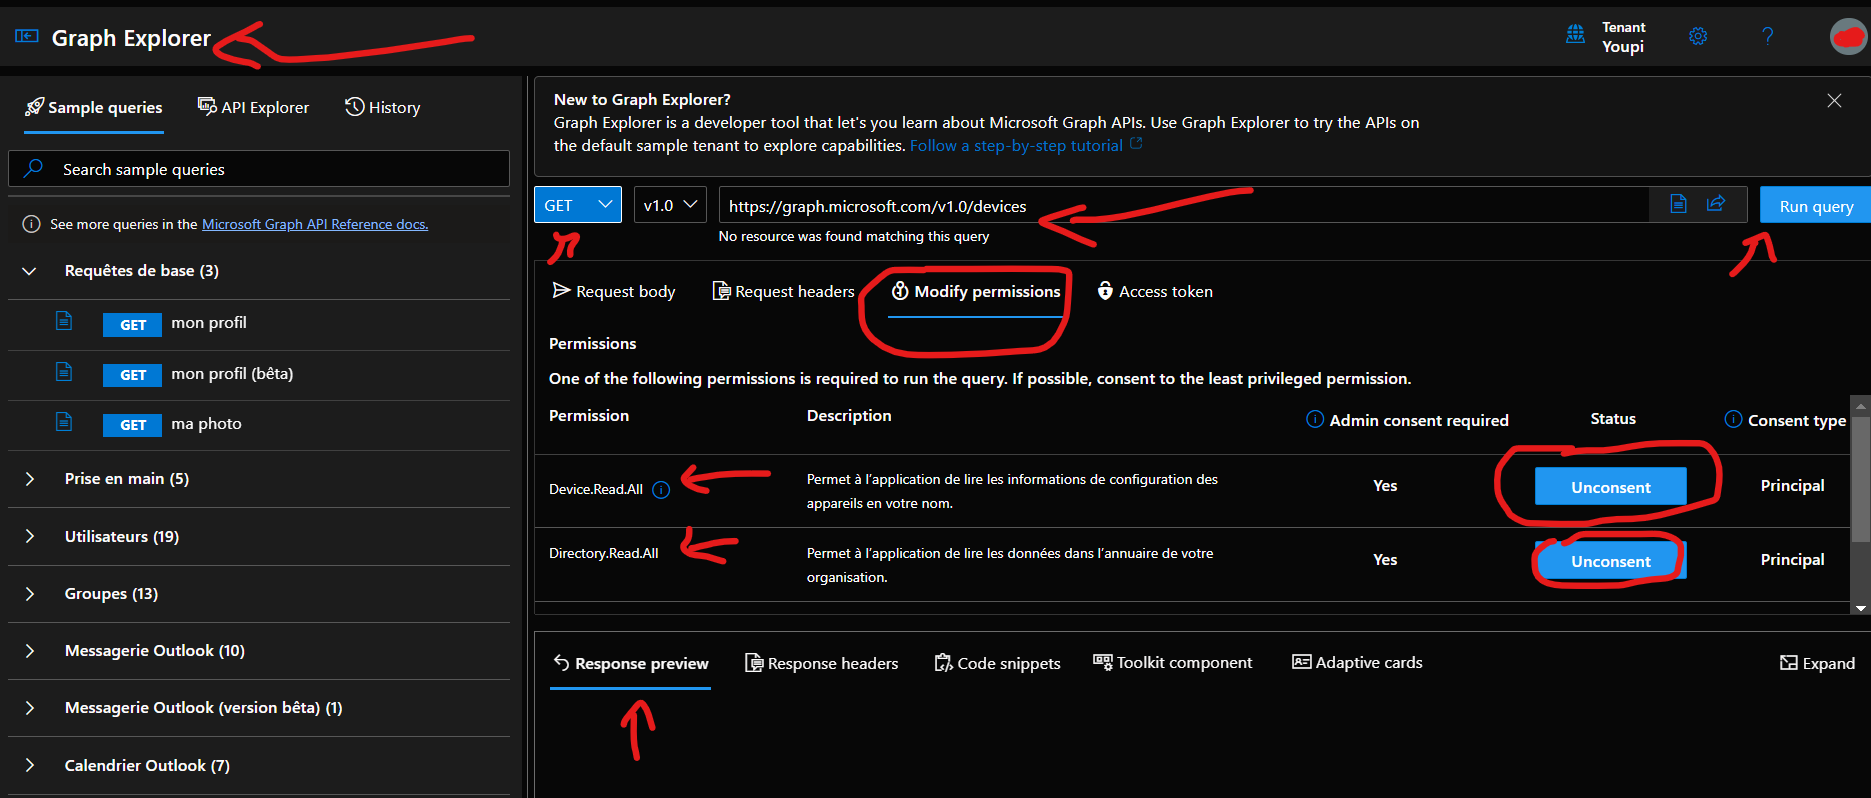Click the Search sample queries field
Image resolution: width=1871 pixels, height=798 pixels.
click(x=259, y=169)
